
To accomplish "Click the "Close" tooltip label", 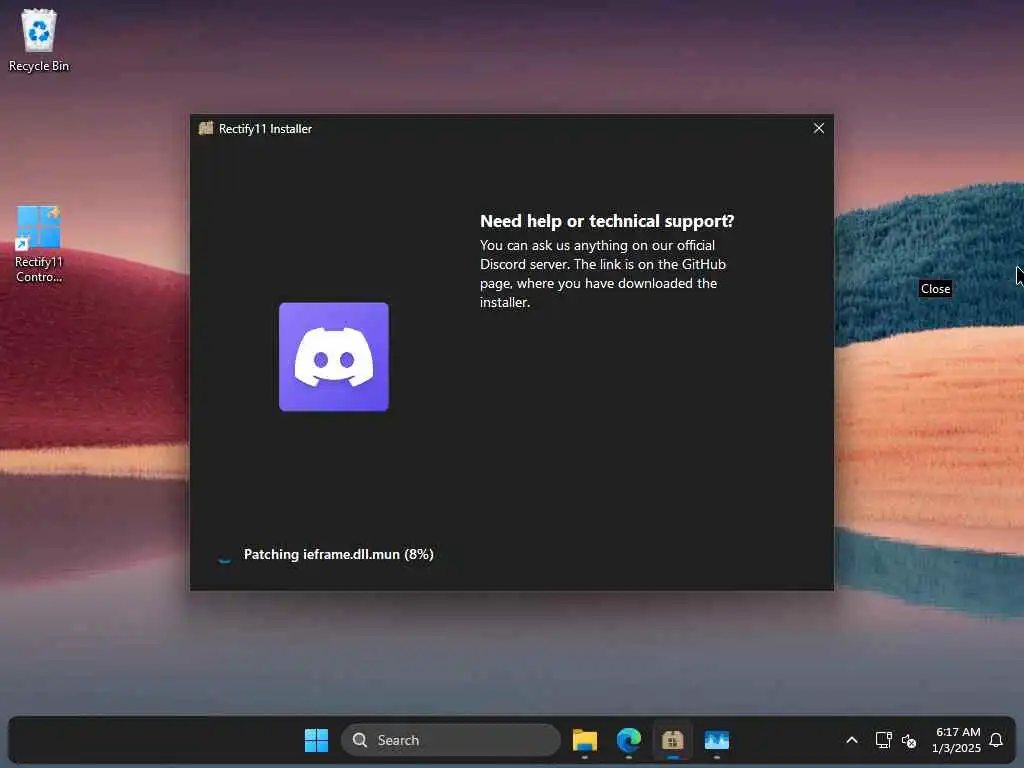I will tap(935, 289).
